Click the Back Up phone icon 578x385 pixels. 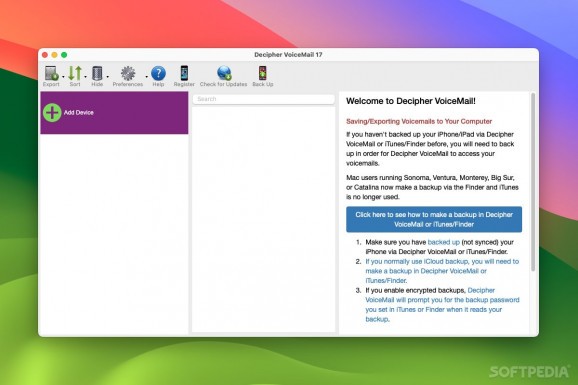point(262,73)
